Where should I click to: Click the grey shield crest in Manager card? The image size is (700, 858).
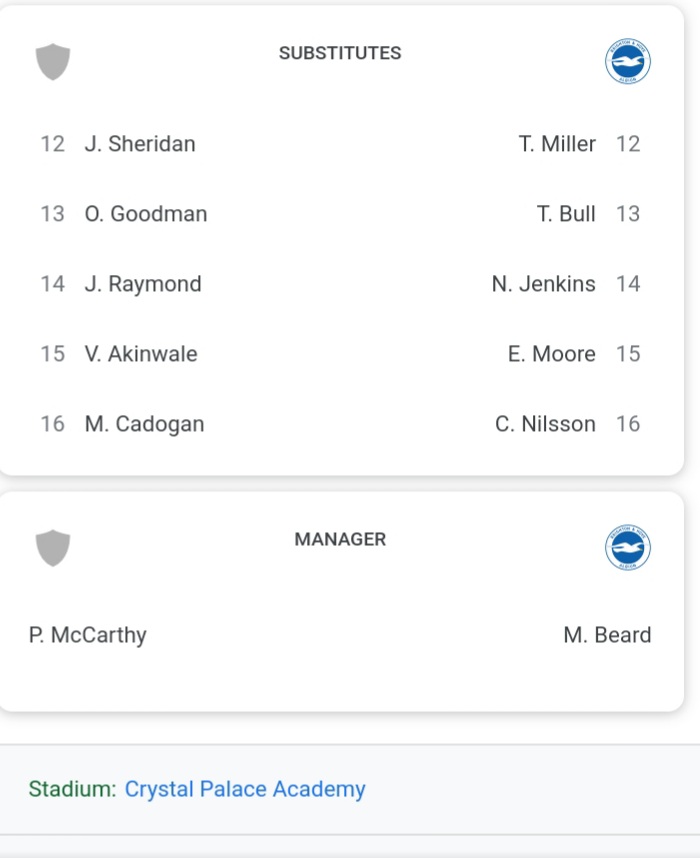point(53,548)
